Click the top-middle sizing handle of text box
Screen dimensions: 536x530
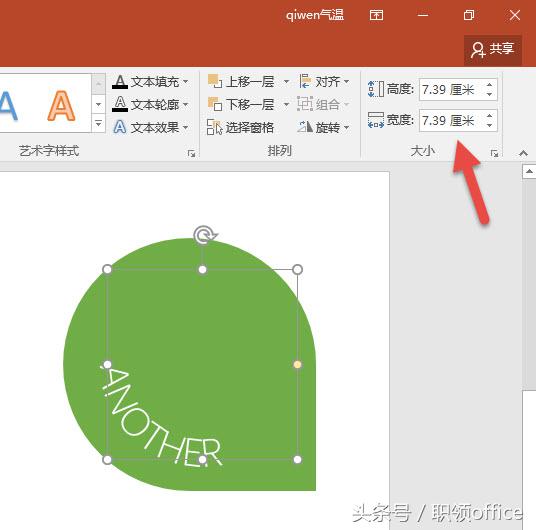click(x=202, y=270)
